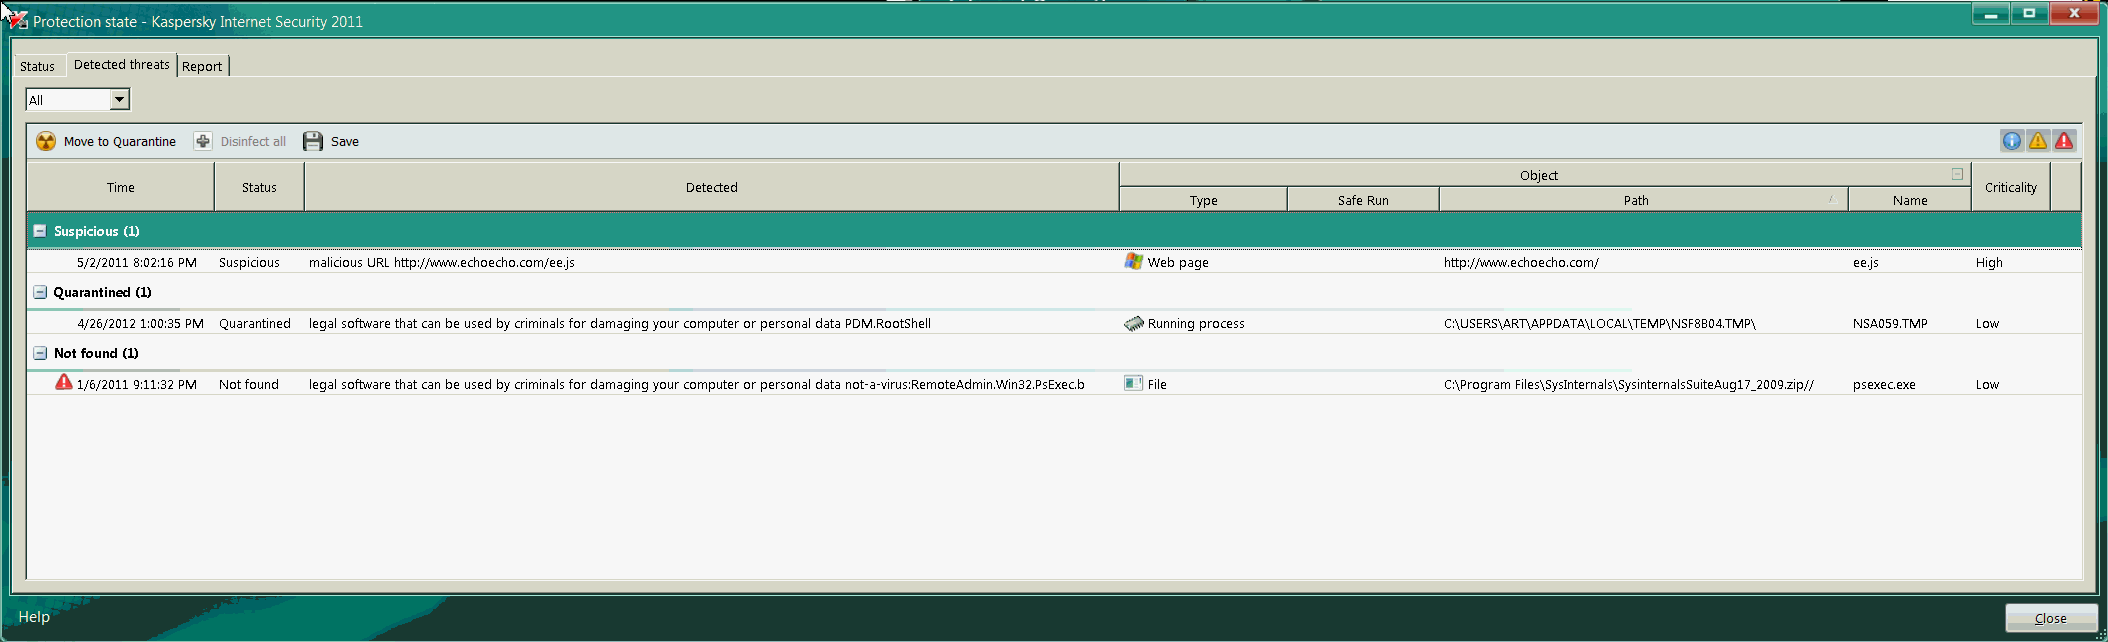
Task: Sort by the Safe Run column header
Action: [x=1363, y=200]
